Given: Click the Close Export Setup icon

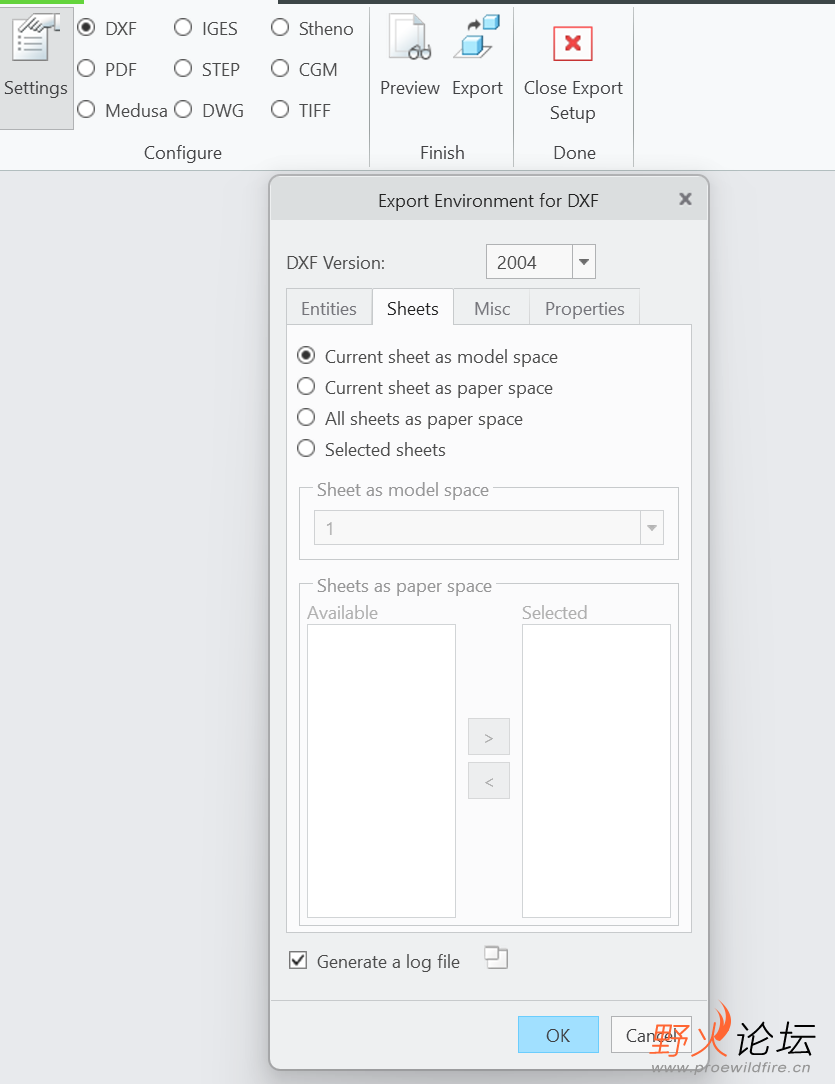Looking at the screenshot, I should click(x=573, y=44).
